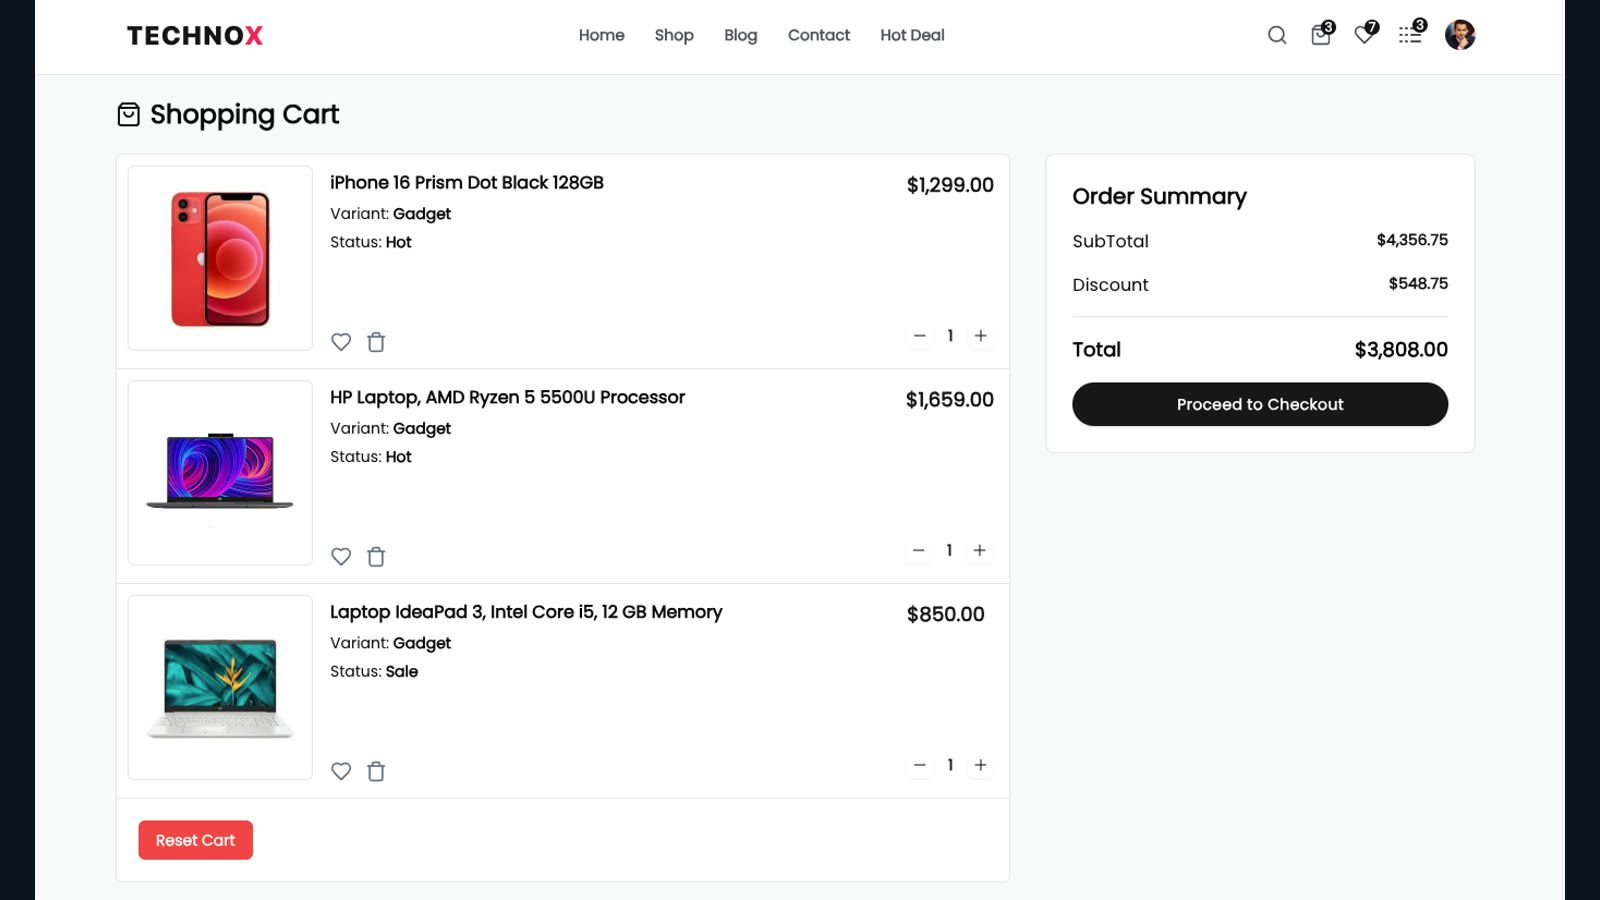Viewport: 1600px width, 900px height.
Task: Click the iPhone 16 Status: Hot label
Action: 371,242
